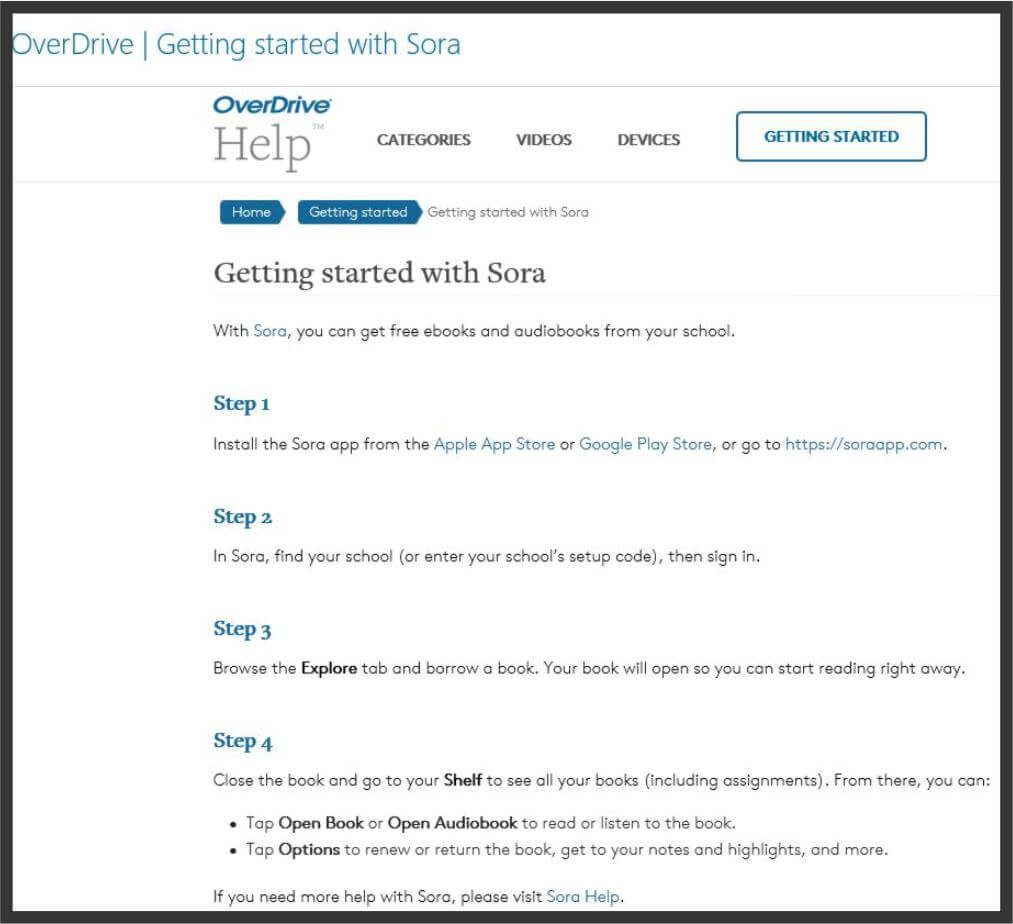Image resolution: width=1013 pixels, height=924 pixels.
Task: Open the CATEGORIES menu
Action: 423,140
